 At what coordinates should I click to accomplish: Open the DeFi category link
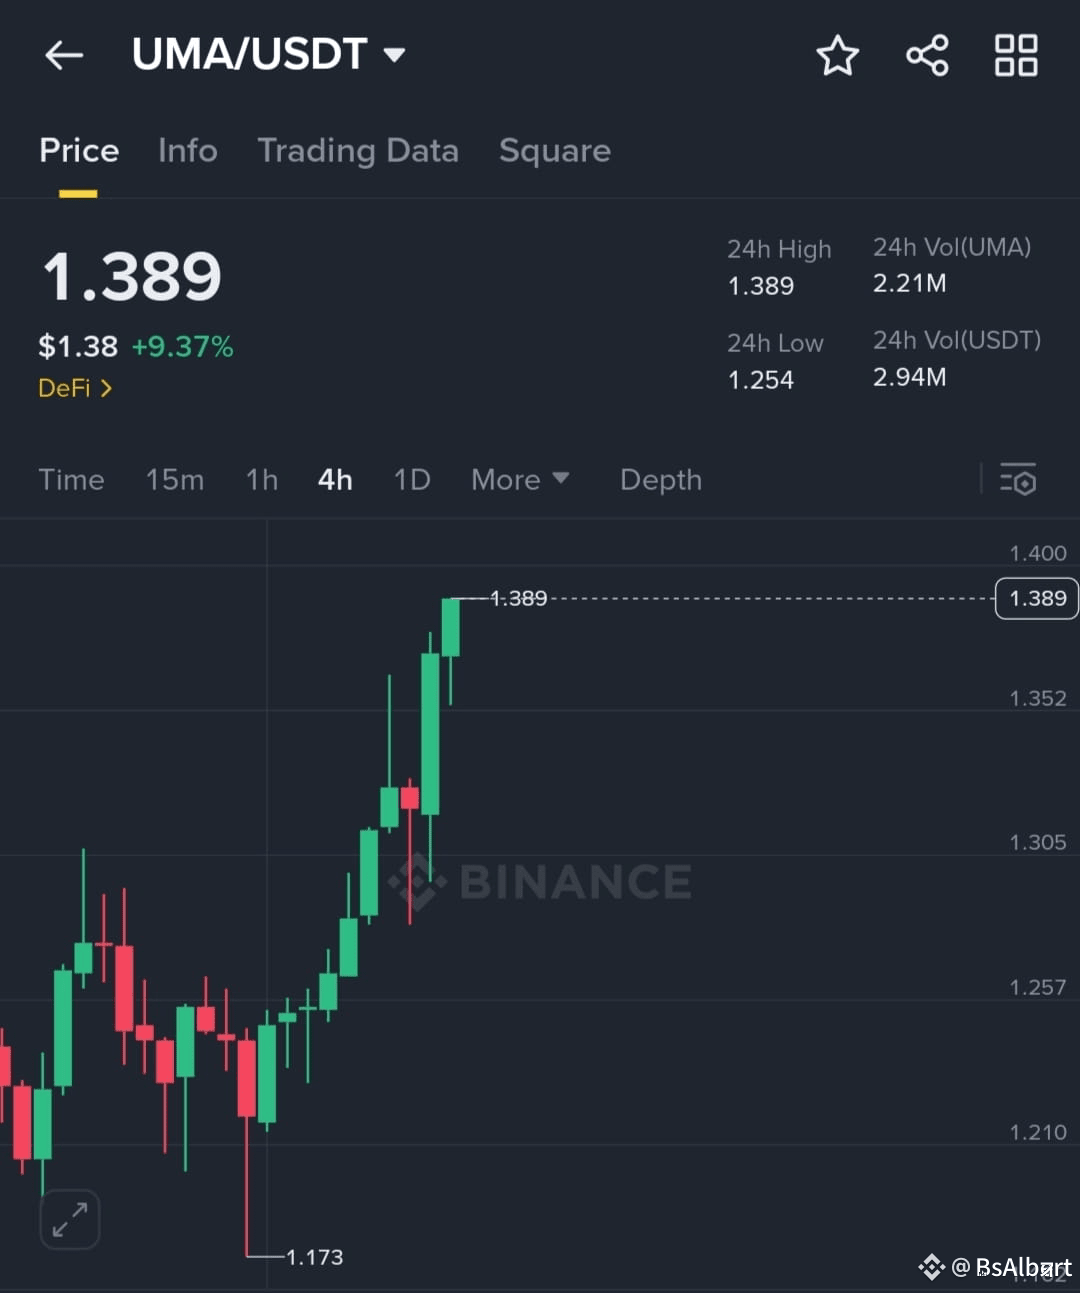click(75, 388)
